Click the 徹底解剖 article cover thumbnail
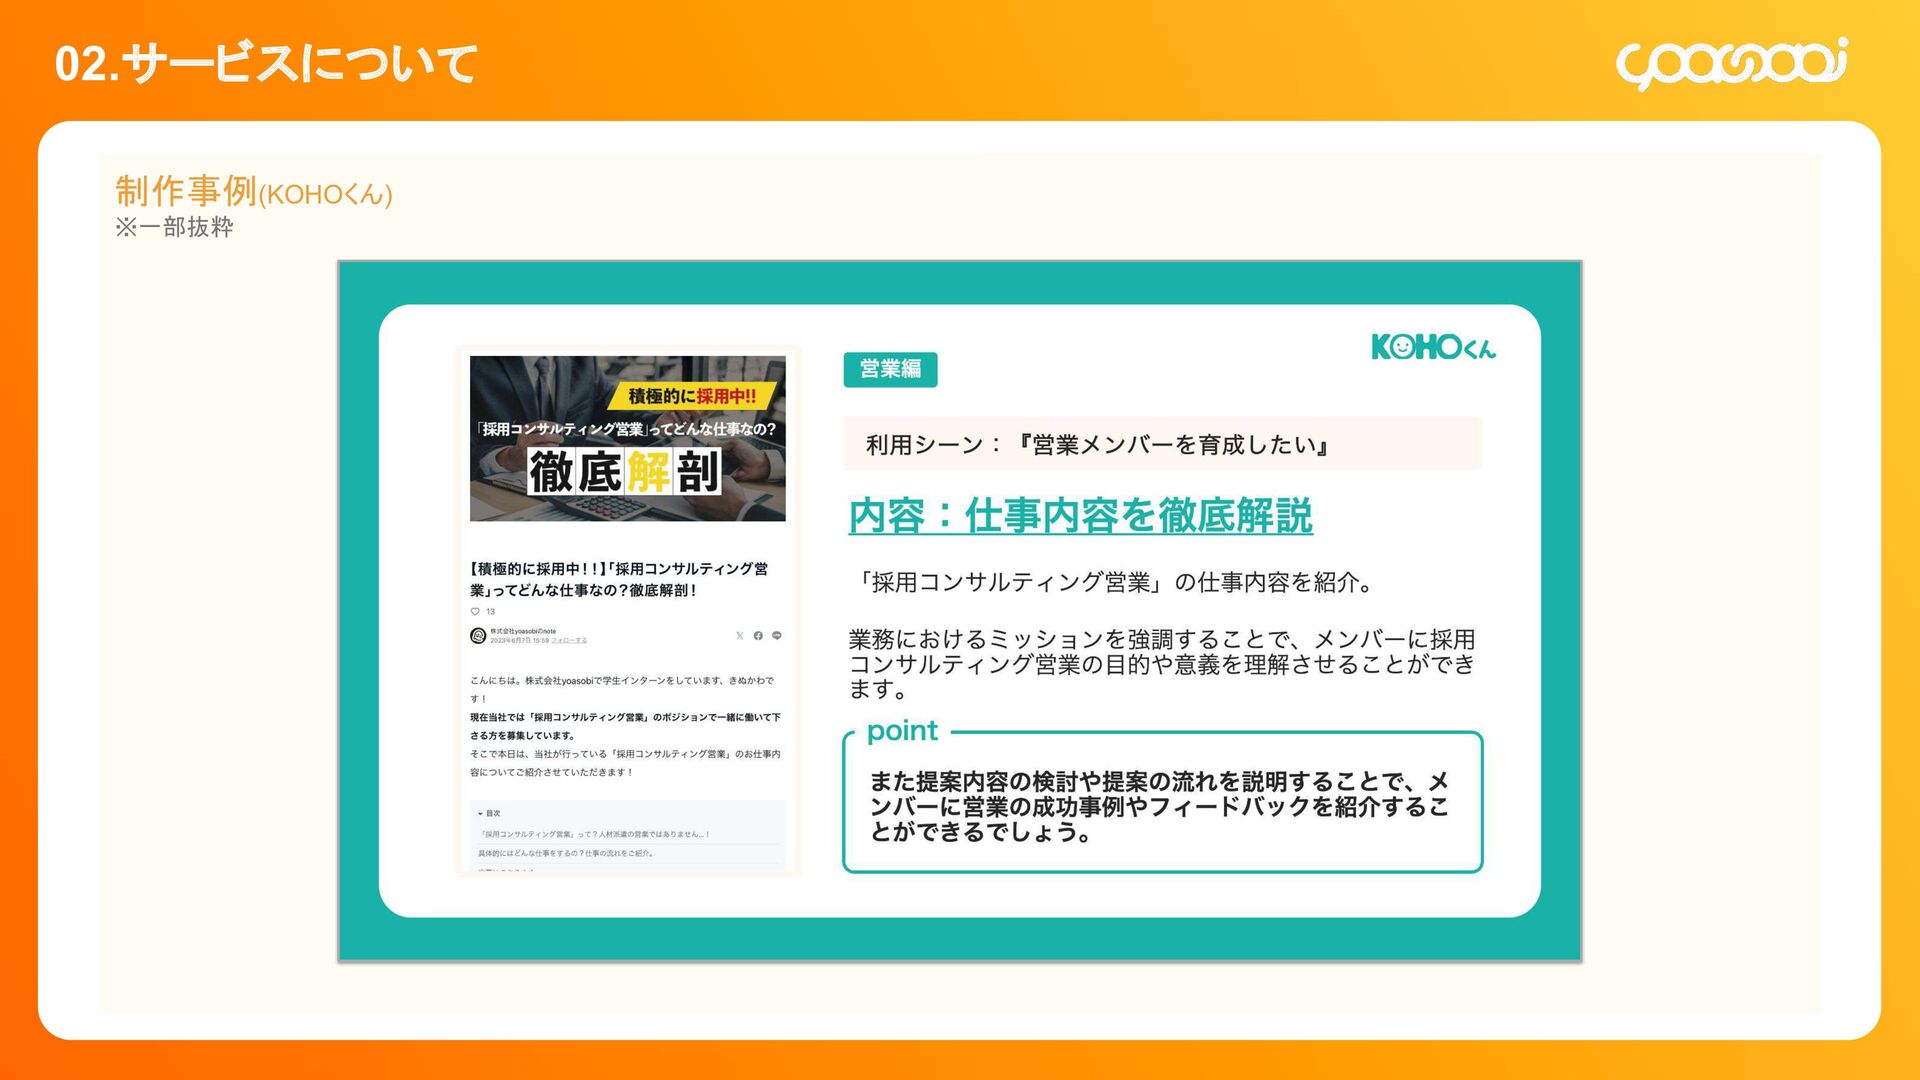This screenshot has width=1920, height=1080. coord(627,438)
